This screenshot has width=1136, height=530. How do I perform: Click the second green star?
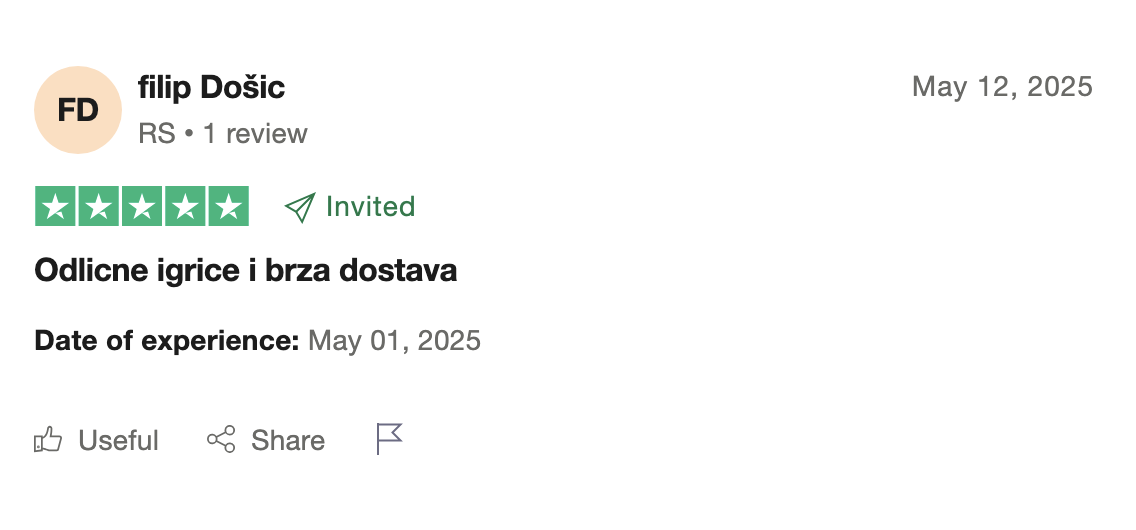[99, 207]
